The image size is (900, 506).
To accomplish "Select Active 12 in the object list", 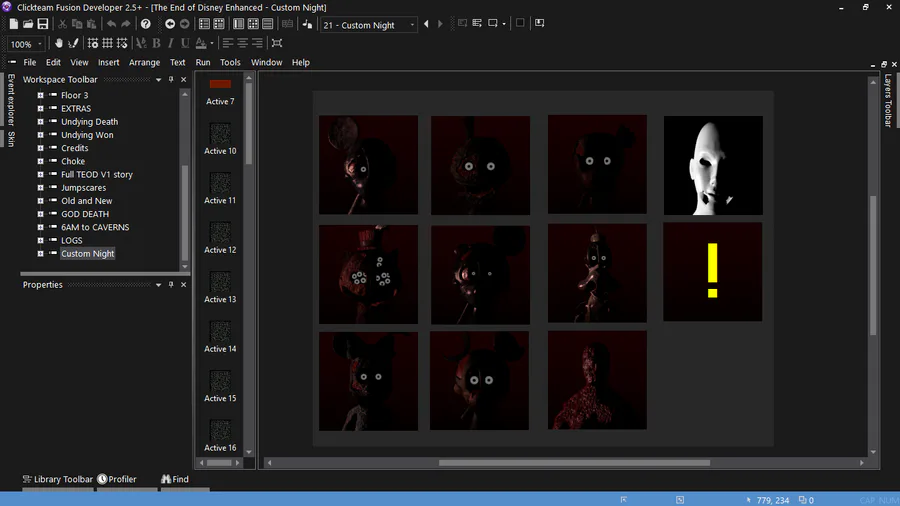I will coord(220,238).
